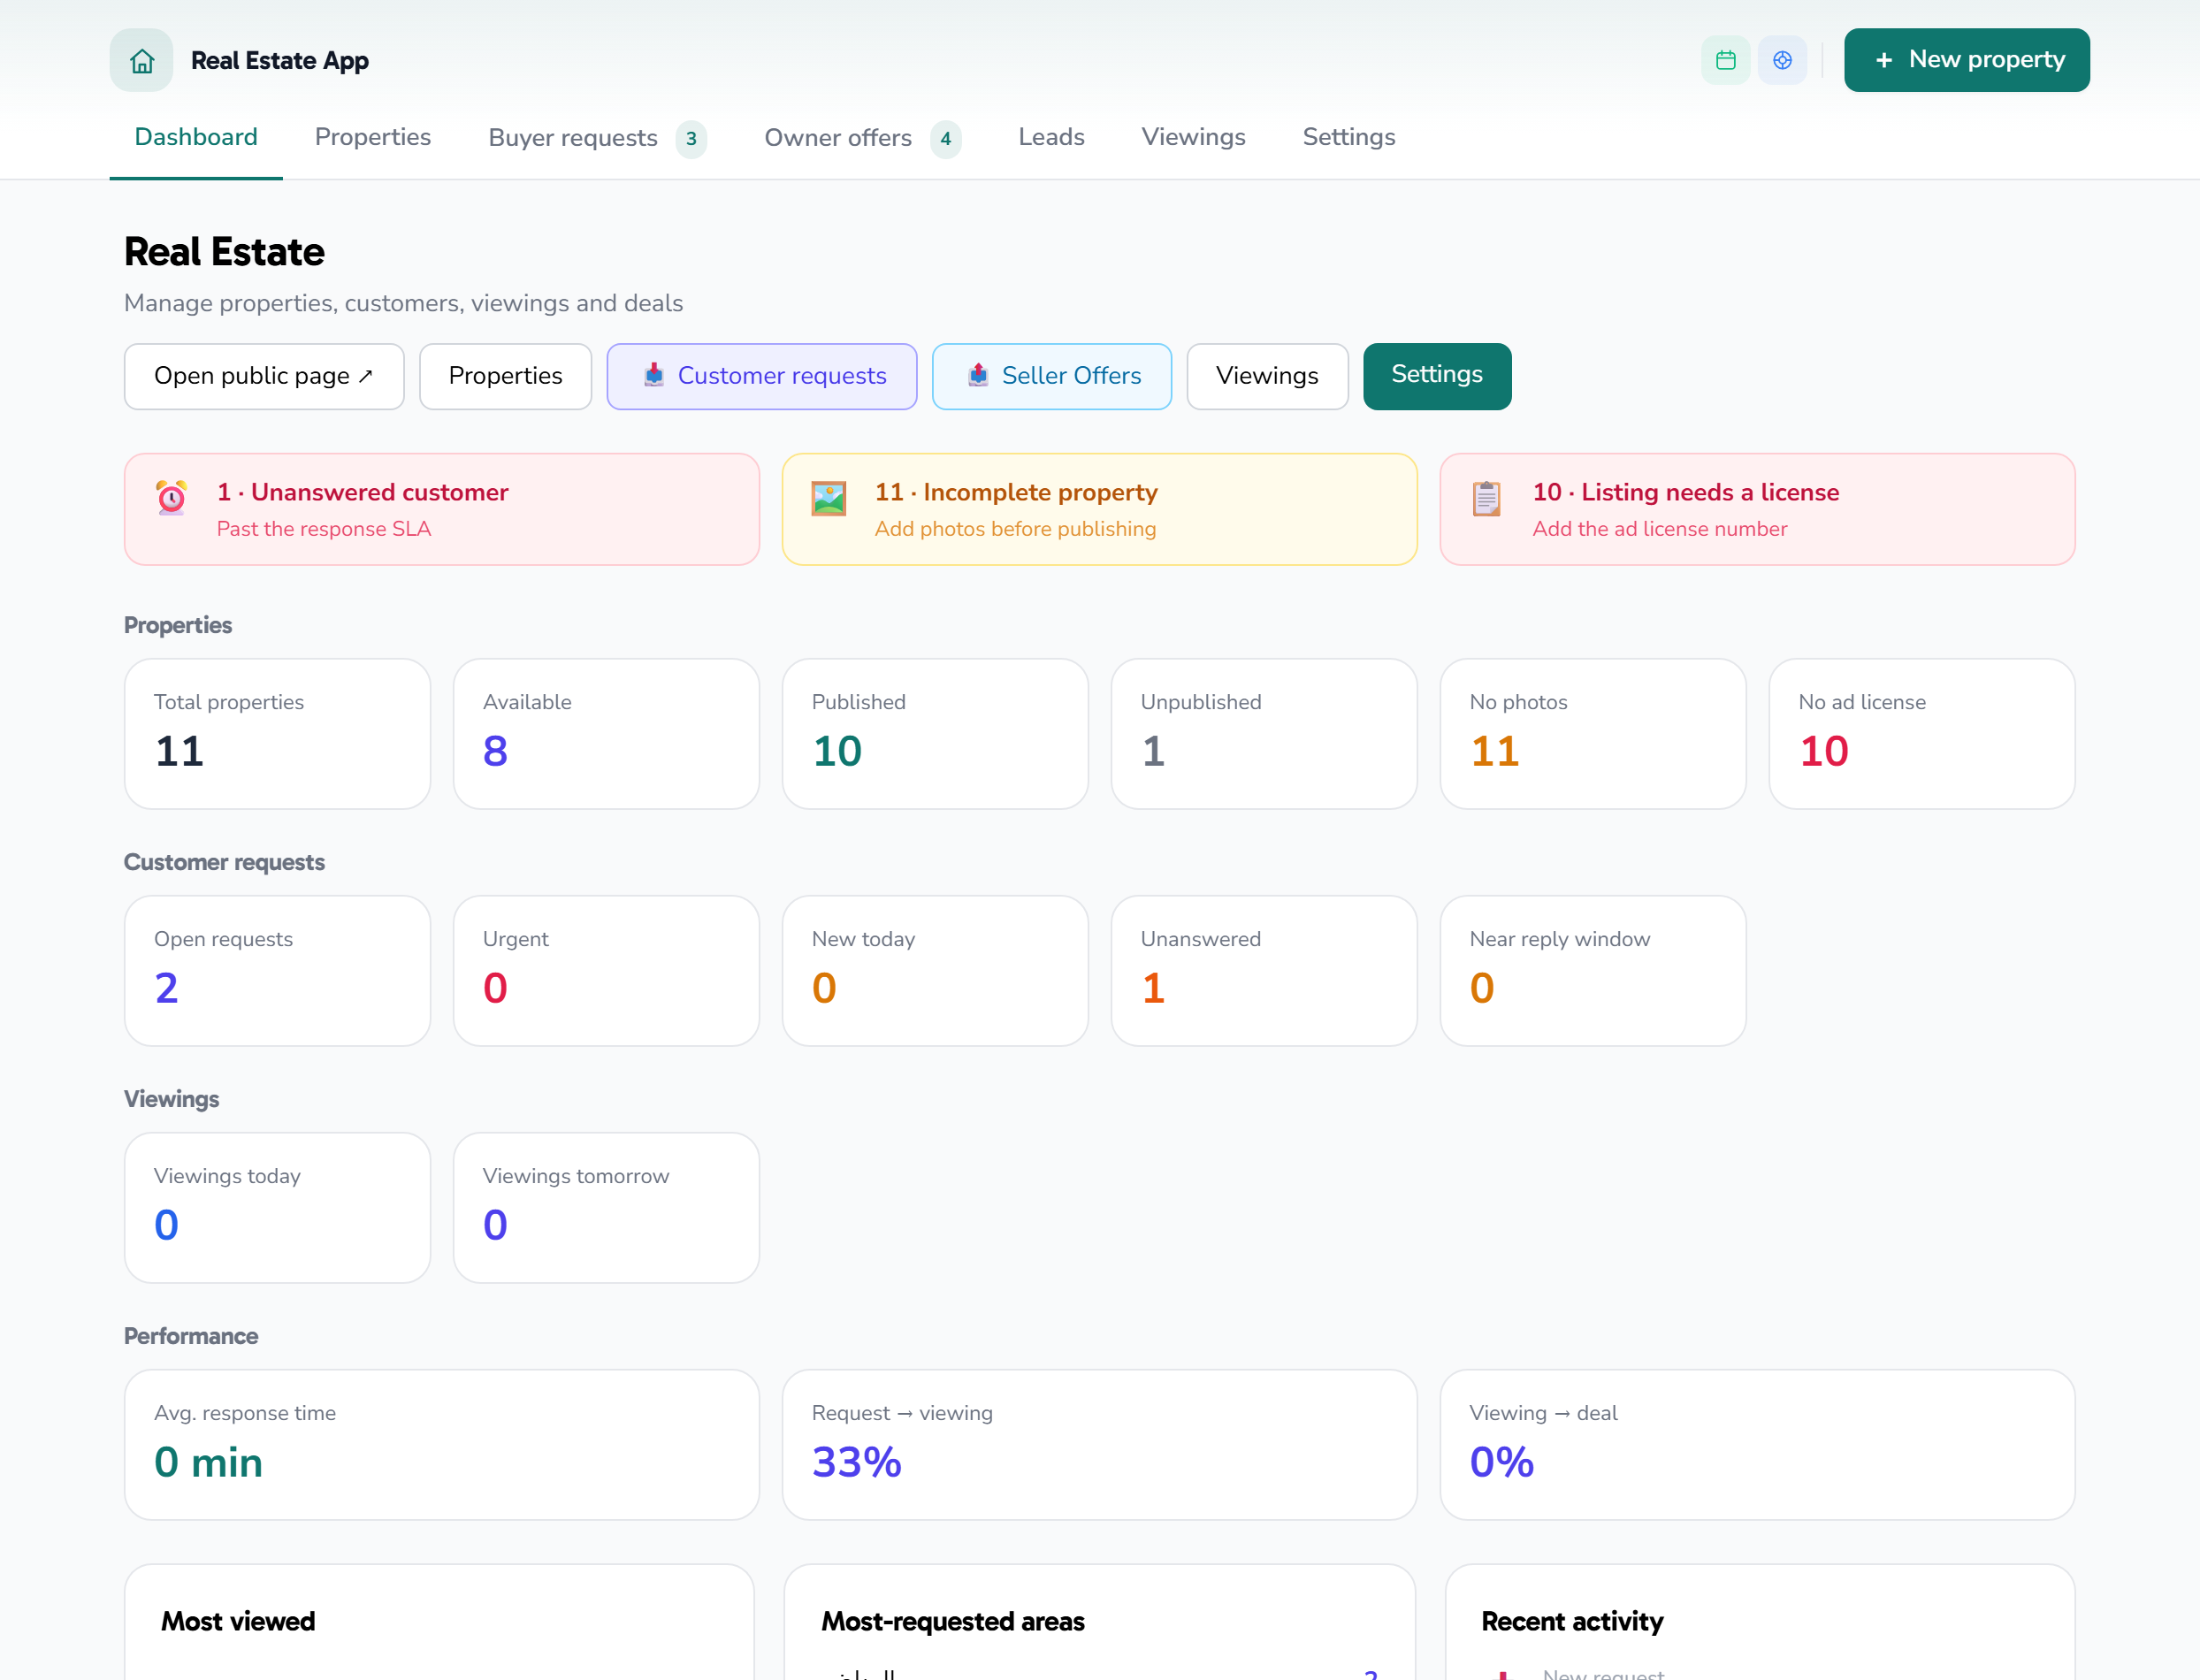Click the Real Estate page heading
Viewport: 2200px width, 1680px height.
224,252
